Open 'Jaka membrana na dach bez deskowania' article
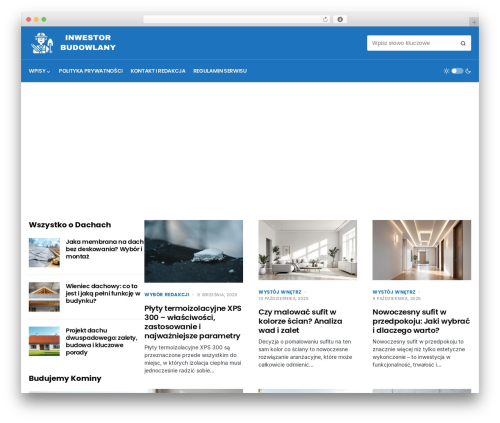 pyautogui.click(x=105, y=249)
